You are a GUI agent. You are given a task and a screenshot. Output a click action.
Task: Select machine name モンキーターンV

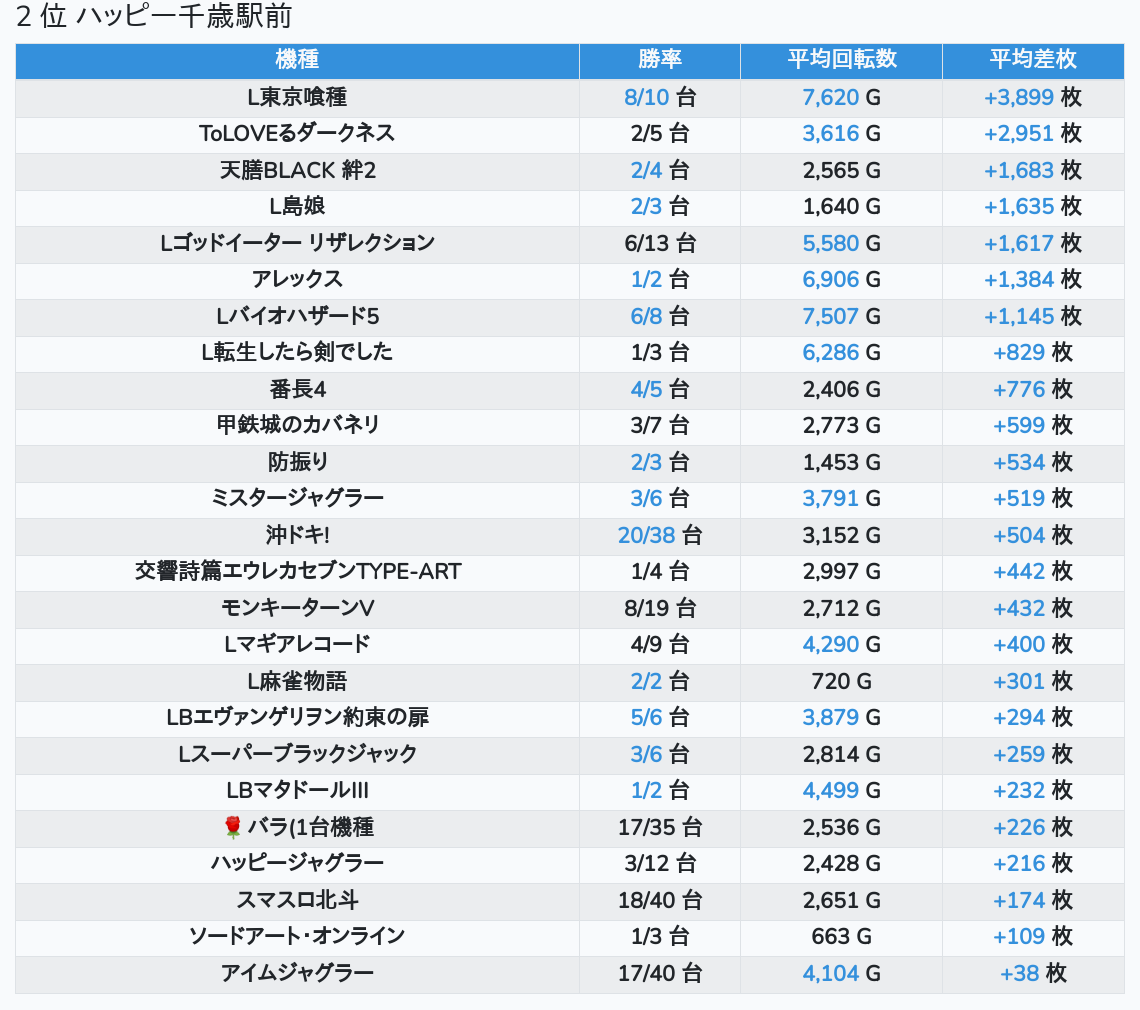click(x=297, y=608)
